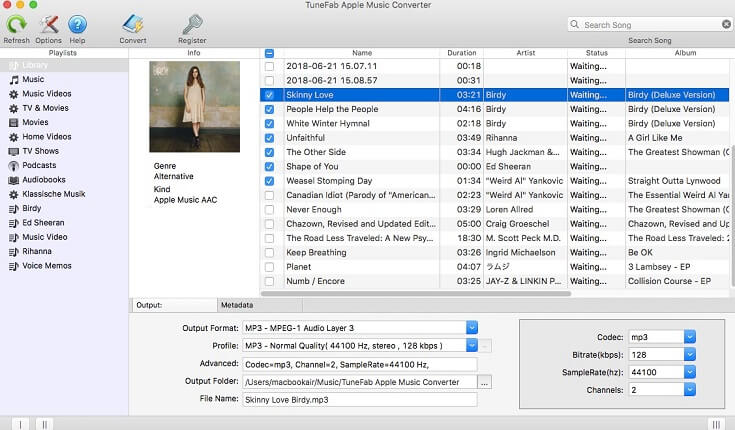The height and width of the screenshot is (430, 735).
Task: Open the Options tool icon
Action: pyautogui.click(x=48, y=24)
